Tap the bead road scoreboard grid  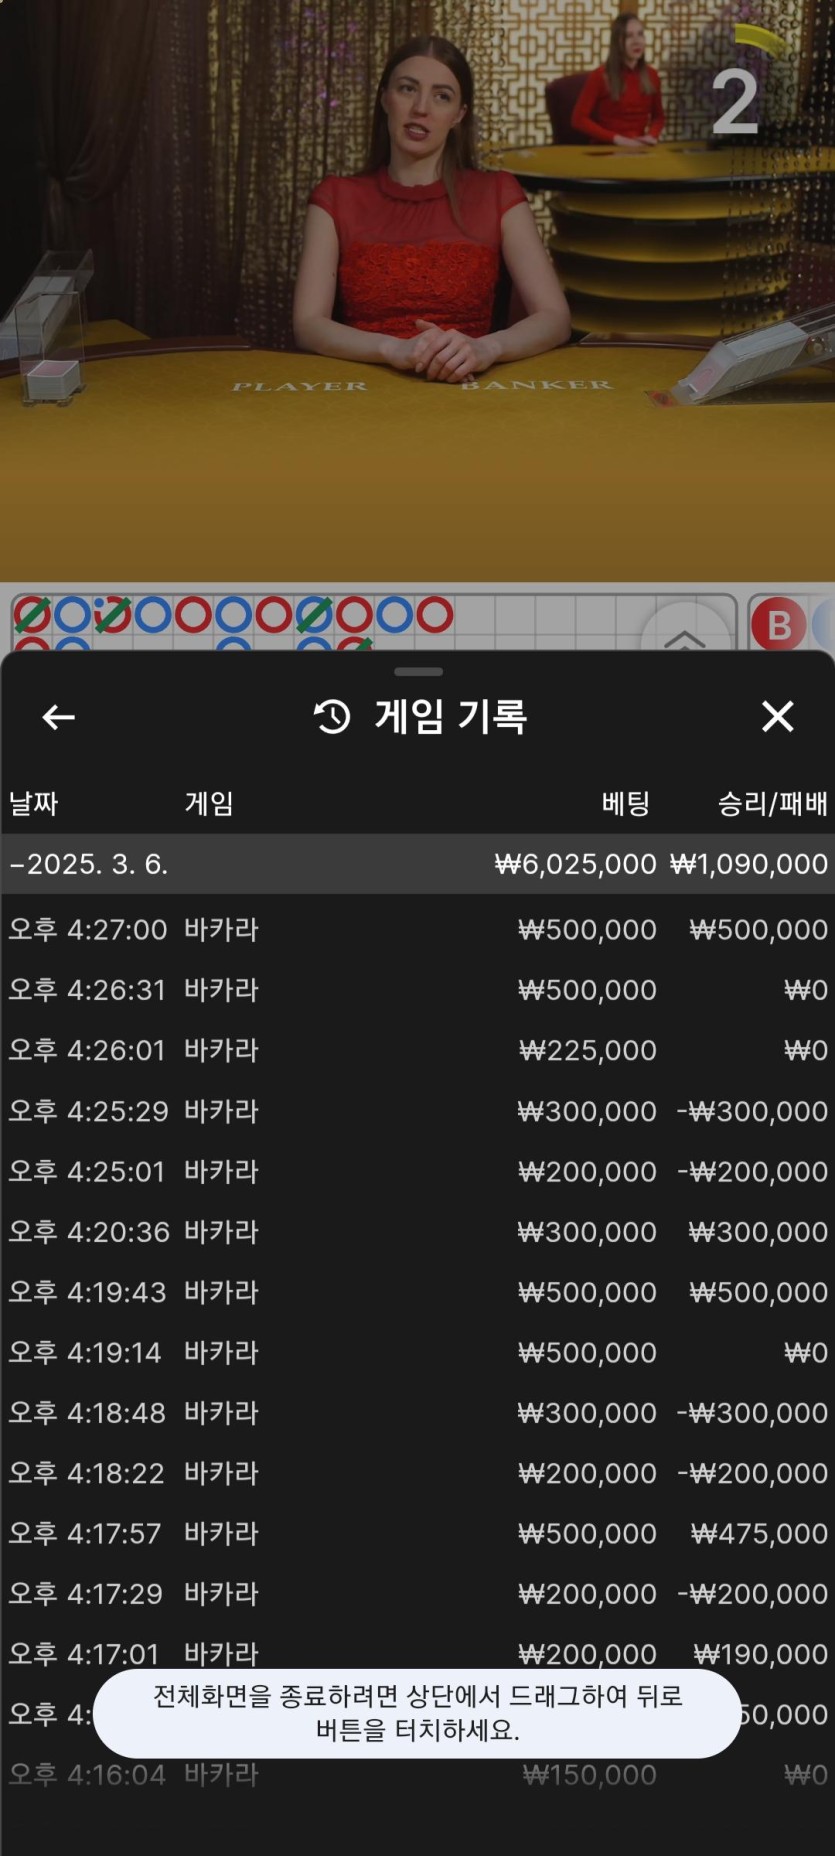click(x=330, y=622)
